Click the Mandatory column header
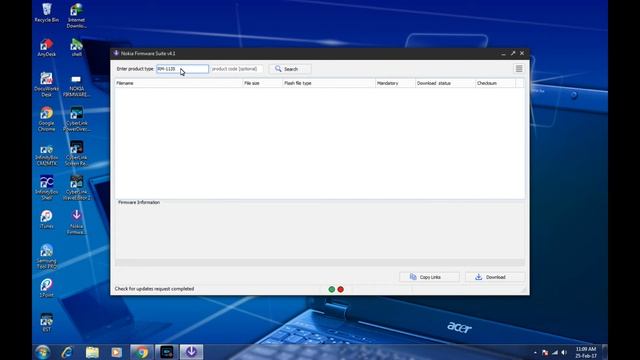Screen dimensions: 640x360 click(x=395, y=83)
